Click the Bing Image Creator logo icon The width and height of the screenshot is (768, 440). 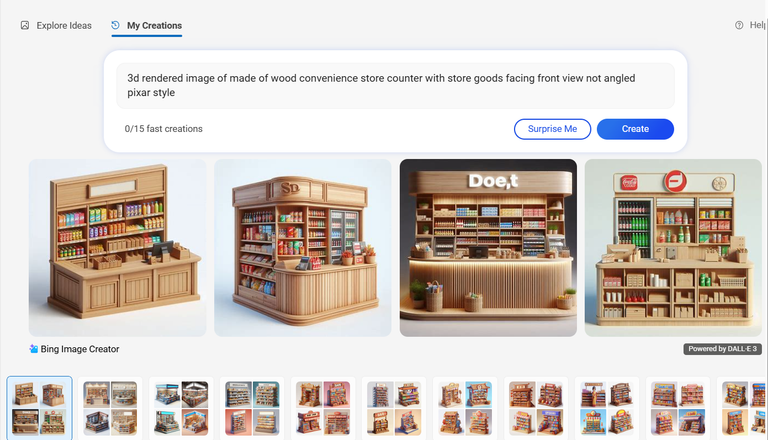tap(33, 349)
